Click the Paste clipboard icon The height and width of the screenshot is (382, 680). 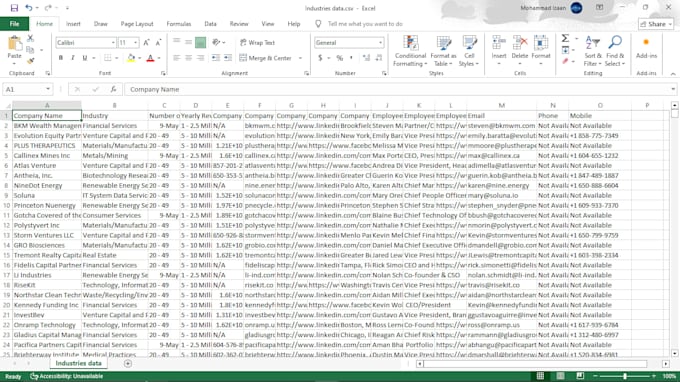click(x=14, y=44)
